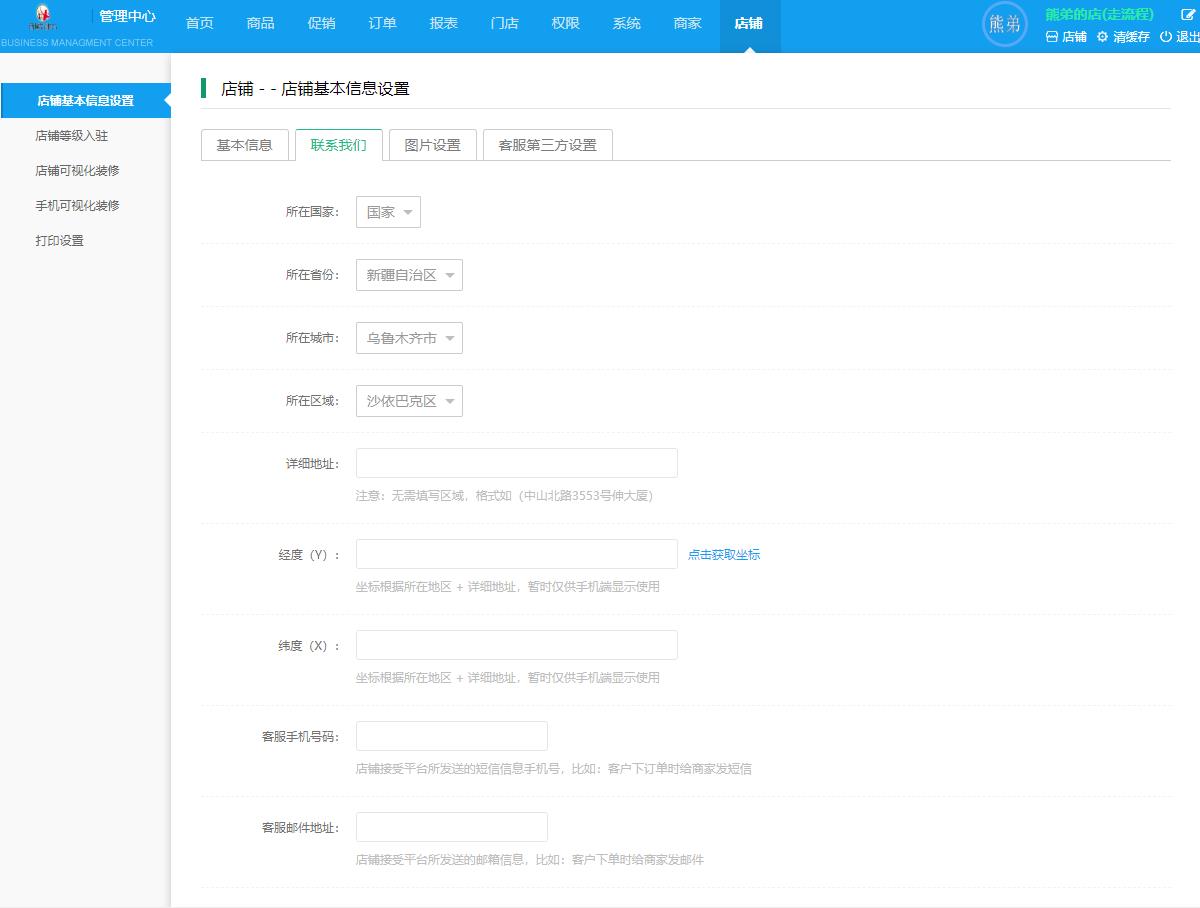Click the hint text about 中山北路3553号伸大厦
Viewport: 1200px width, 908px height.
(505, 496)
